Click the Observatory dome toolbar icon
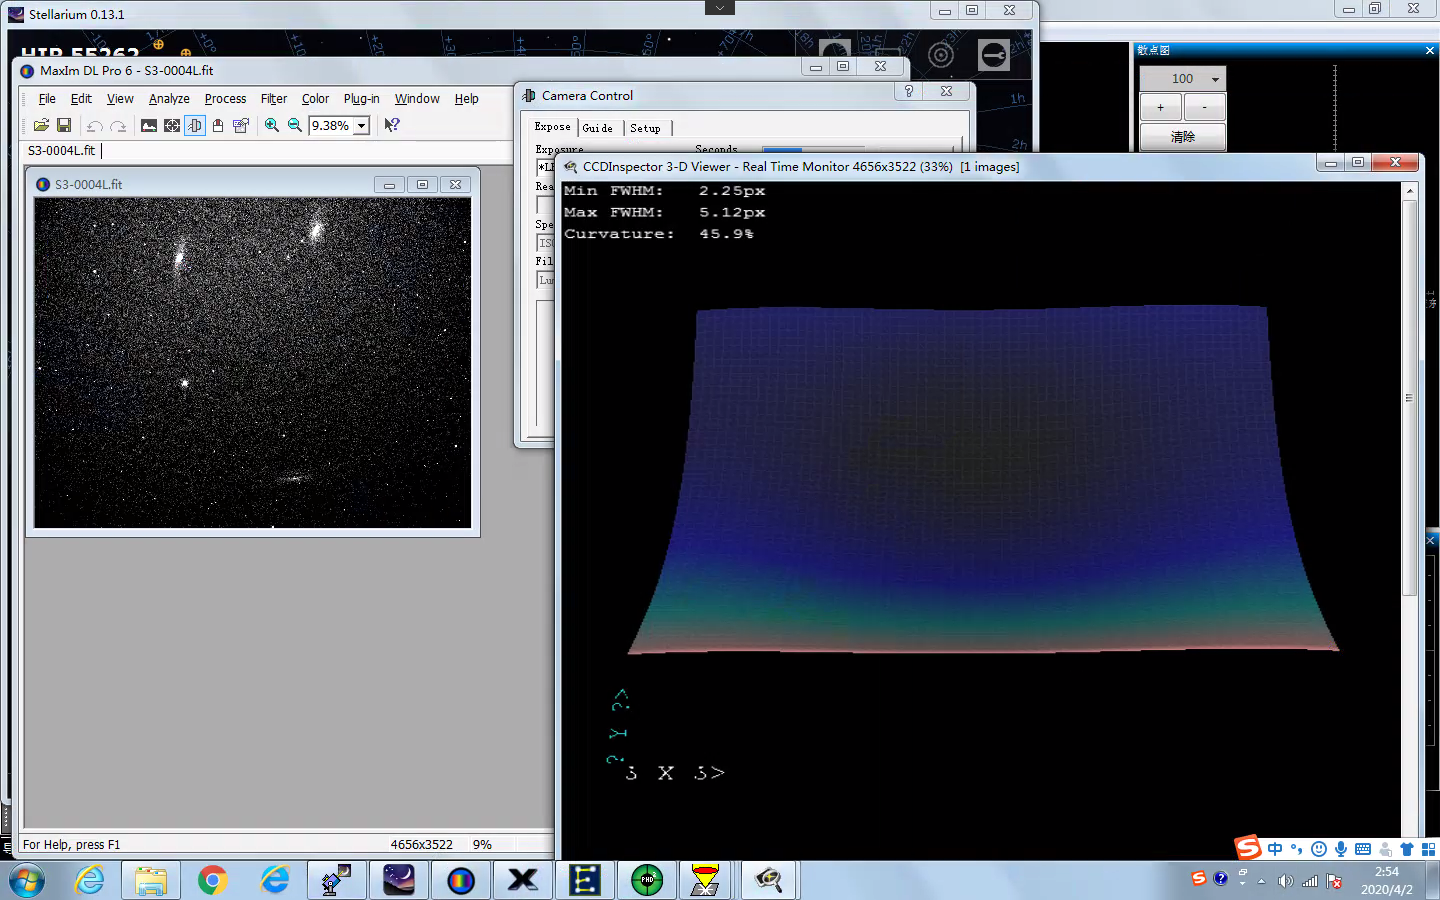Screen dimensions: 1440x900 218,125
